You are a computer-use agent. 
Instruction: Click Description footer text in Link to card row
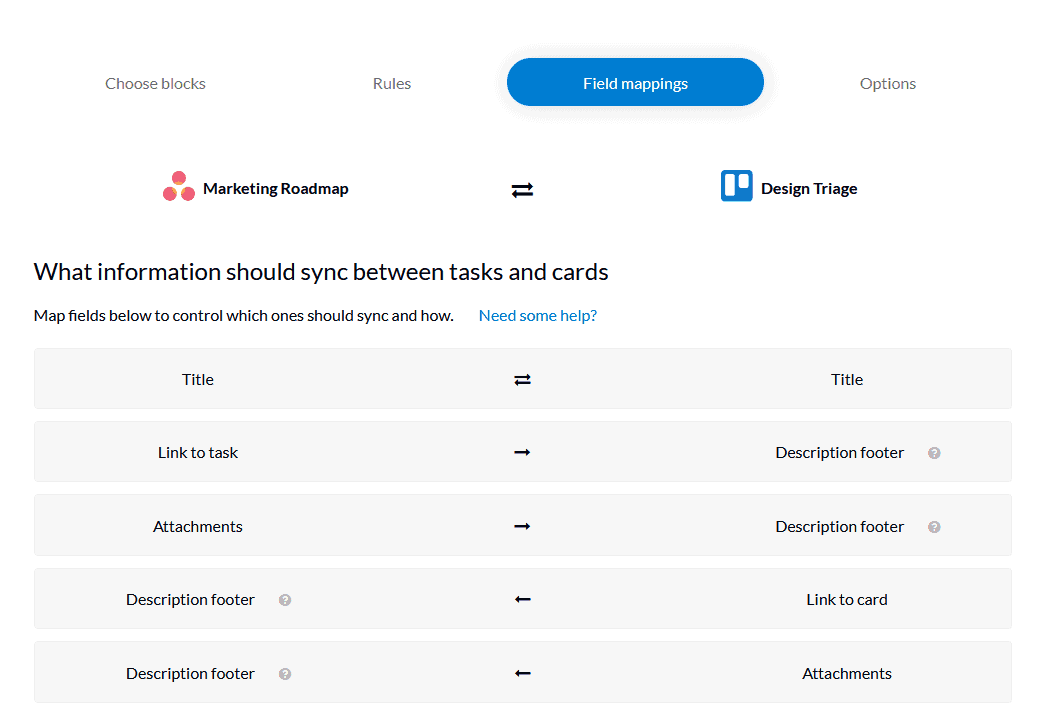pyautogui.click(x=191, y=599)
